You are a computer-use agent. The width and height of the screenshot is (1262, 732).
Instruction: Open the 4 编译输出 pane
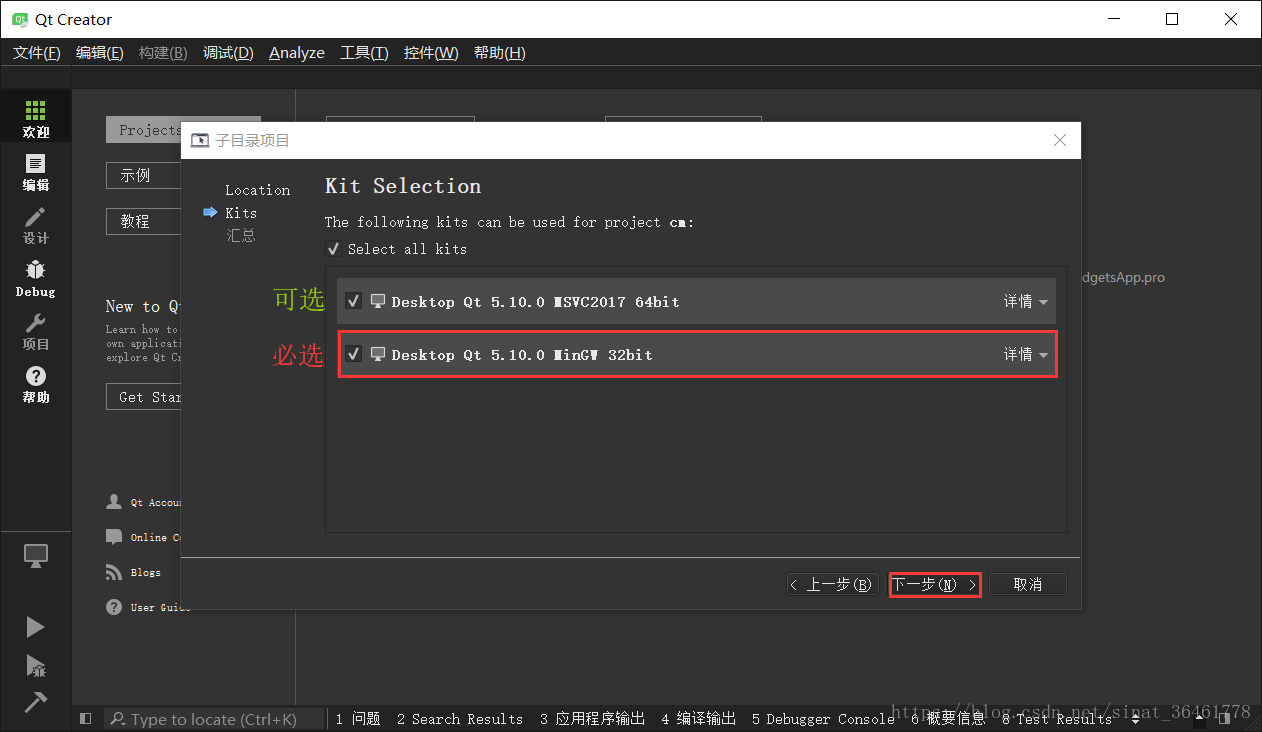(x=698, y=718)
